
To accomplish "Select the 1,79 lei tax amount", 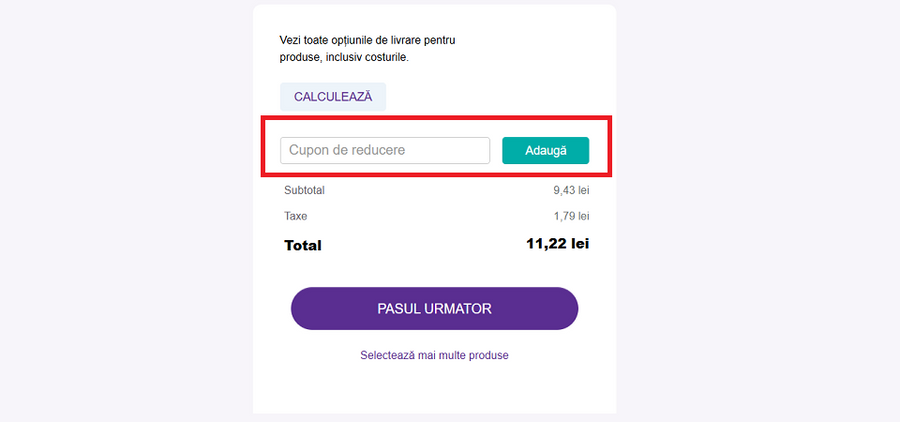I will (571, 216).
